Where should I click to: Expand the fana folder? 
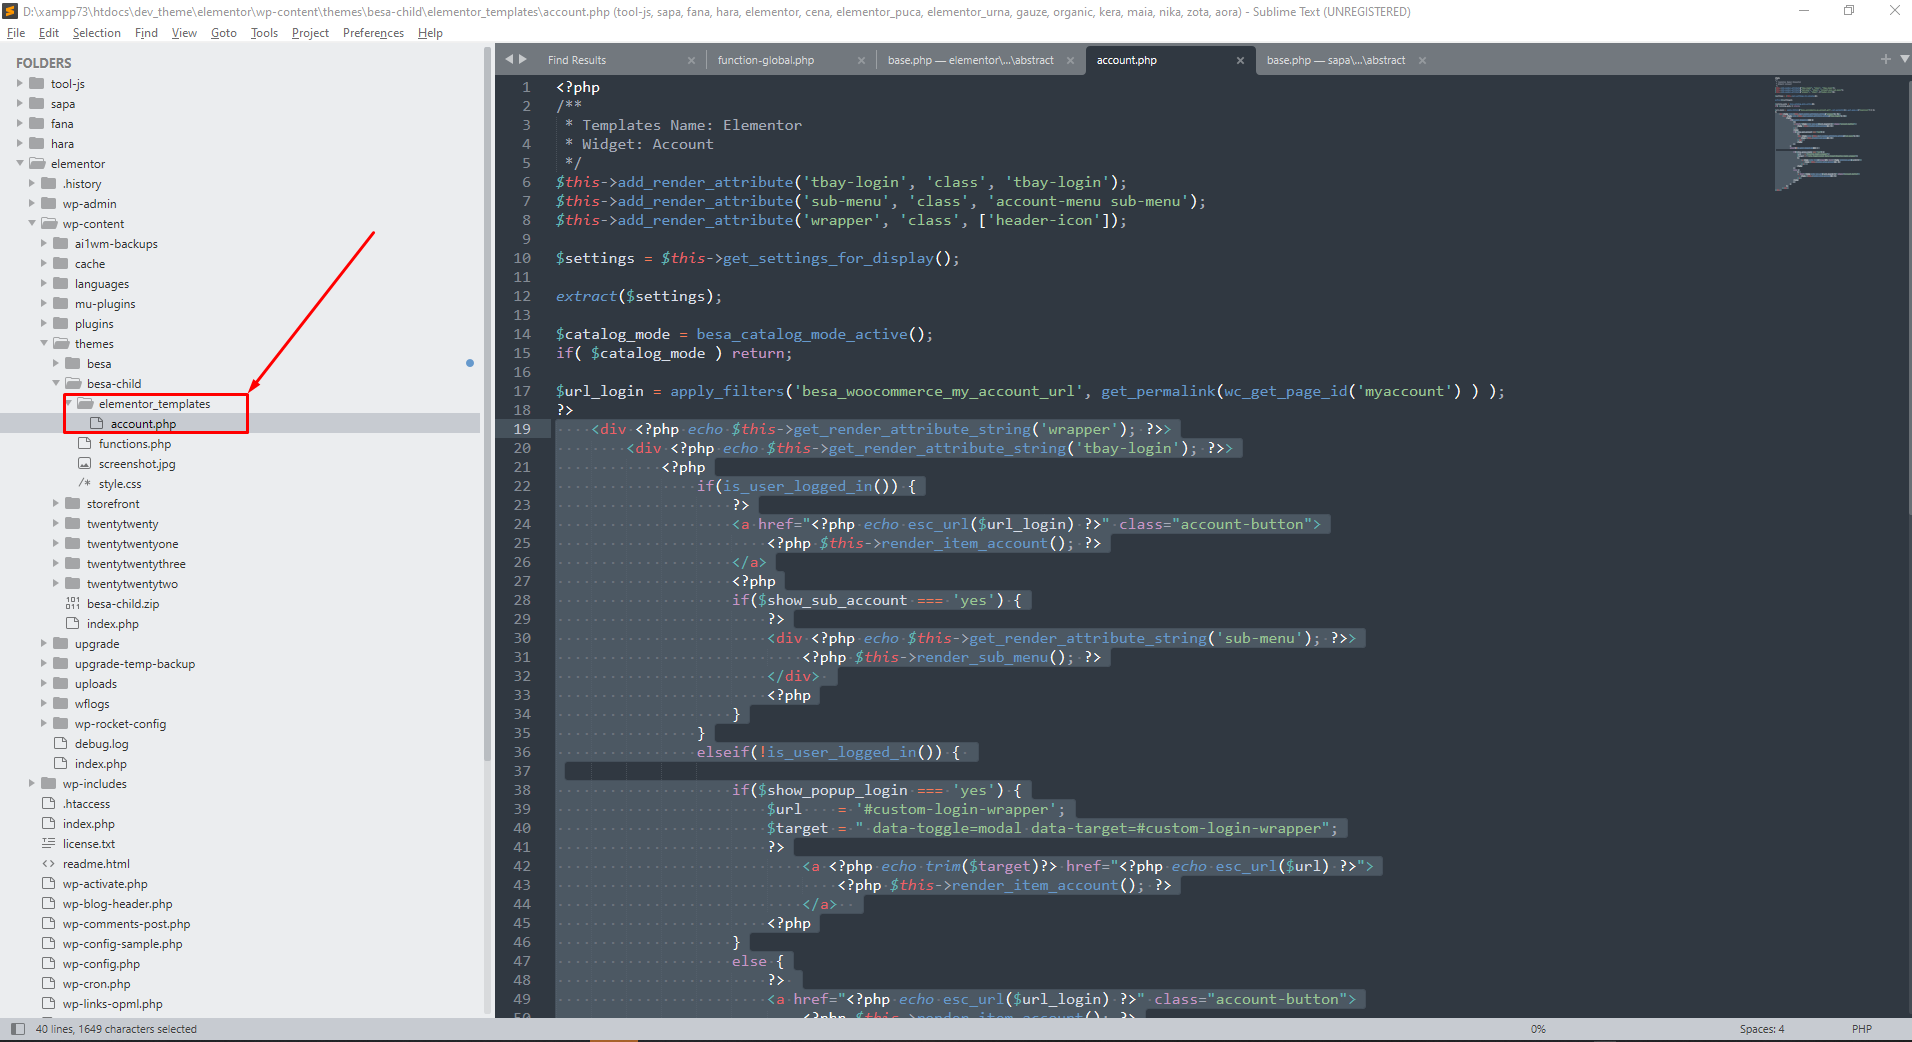[x=19, y=123]
